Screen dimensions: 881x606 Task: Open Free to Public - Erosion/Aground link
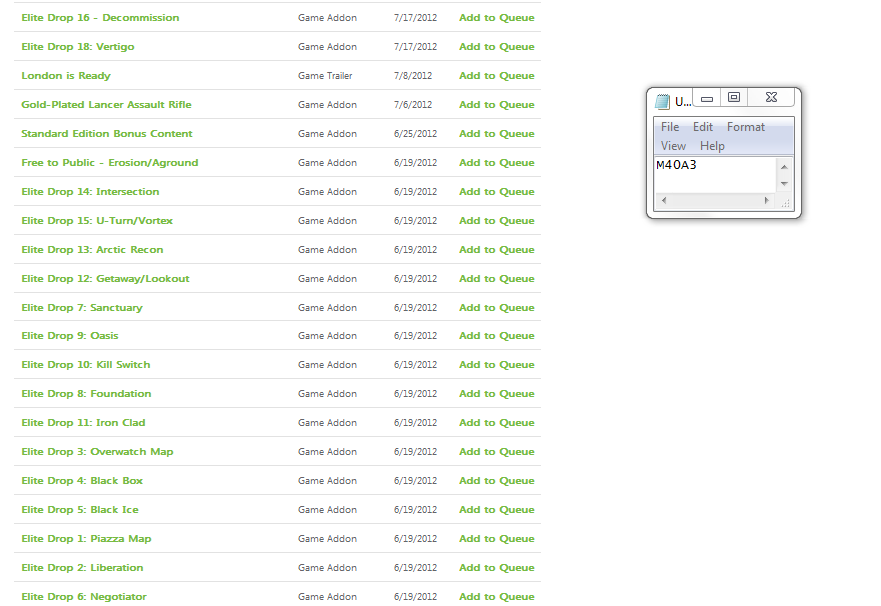pos(110,163)
